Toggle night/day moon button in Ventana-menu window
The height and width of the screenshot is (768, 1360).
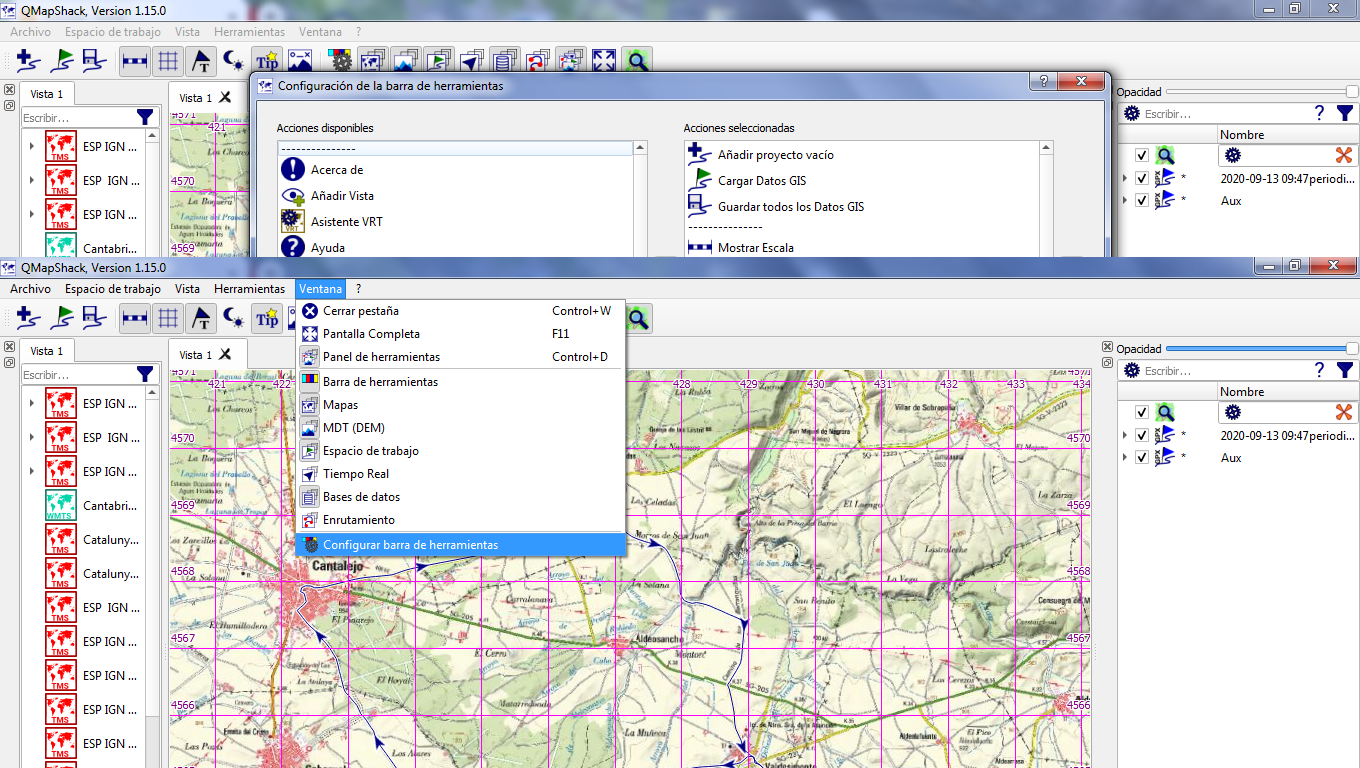click(234, 318)
